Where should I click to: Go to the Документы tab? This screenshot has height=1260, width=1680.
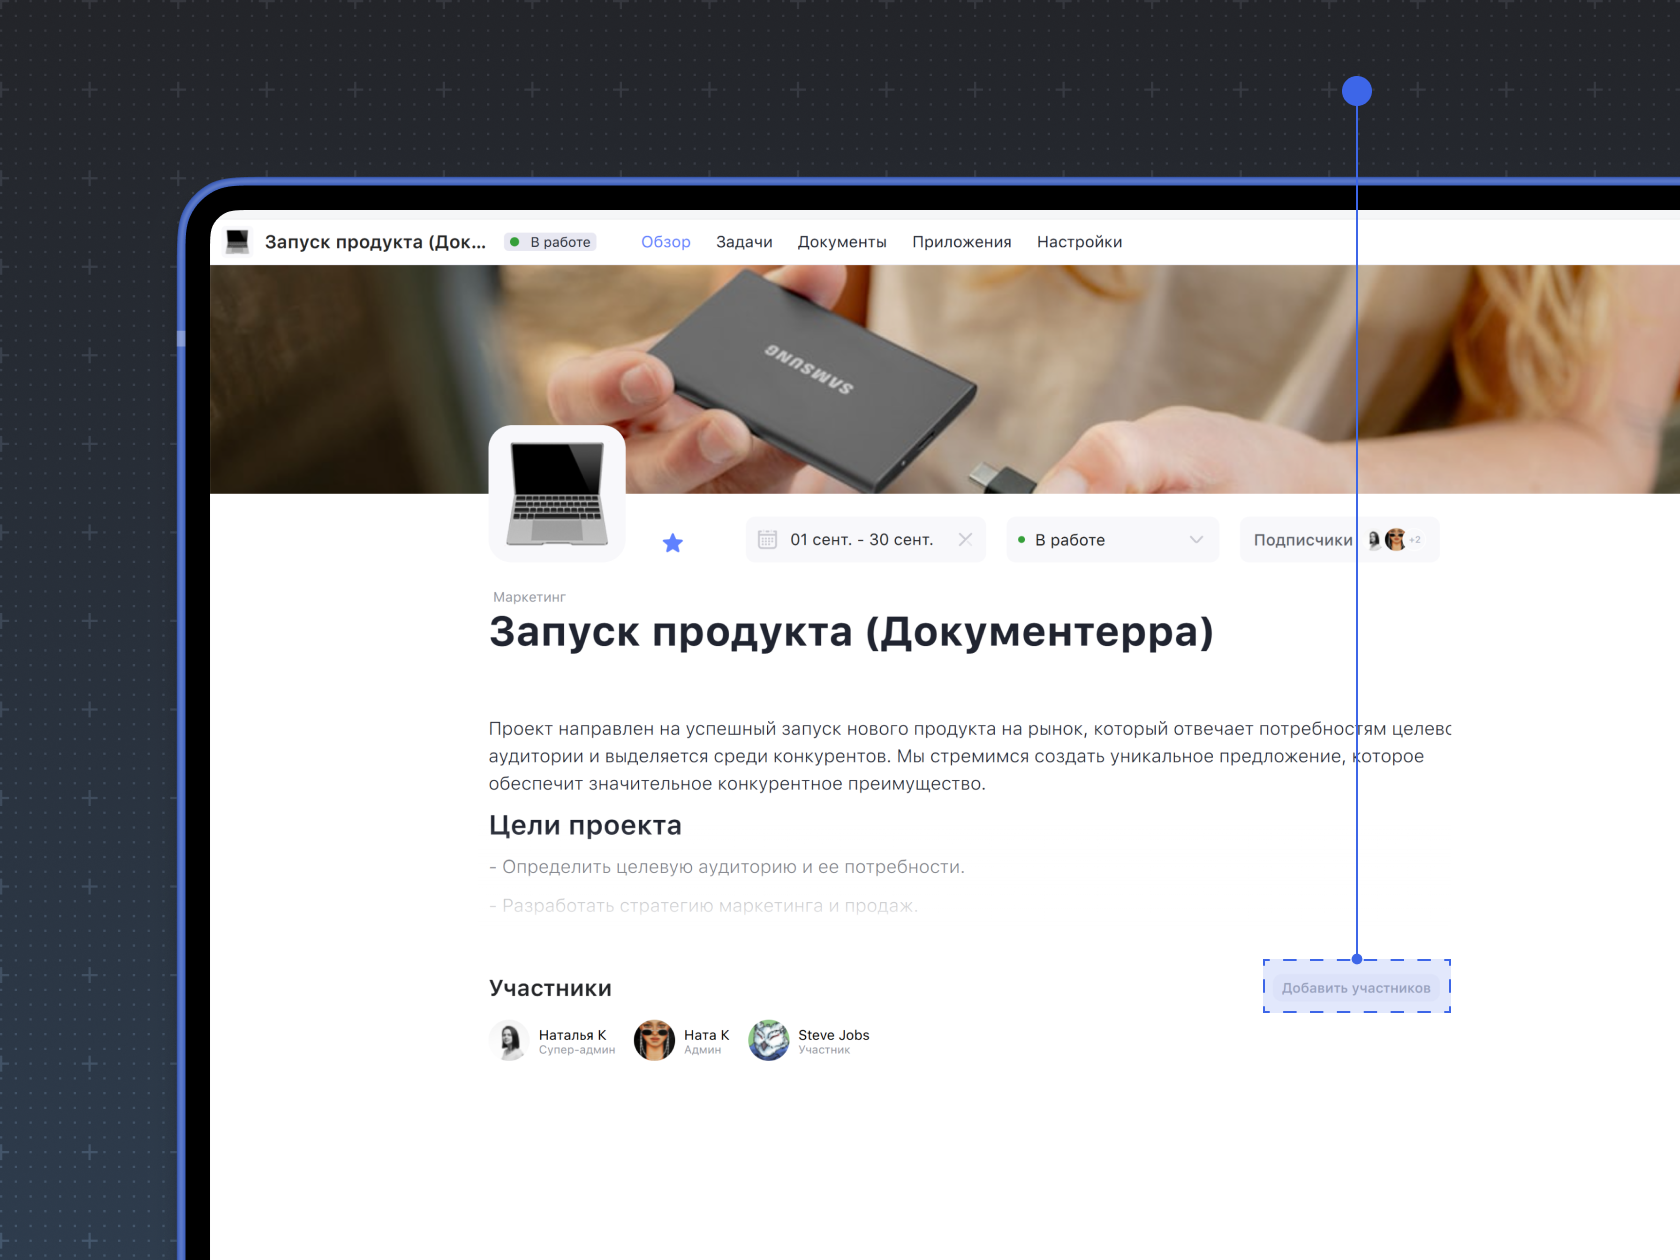[x=842, y=242]
